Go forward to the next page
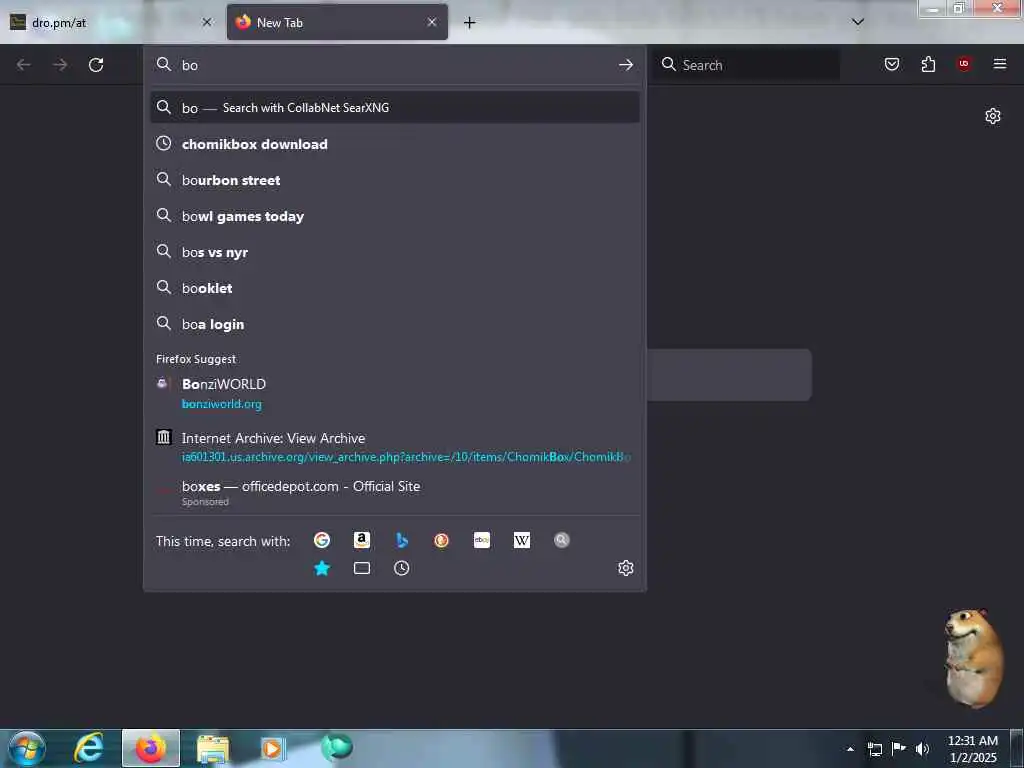1024x768 pixels. pos(60,65)
